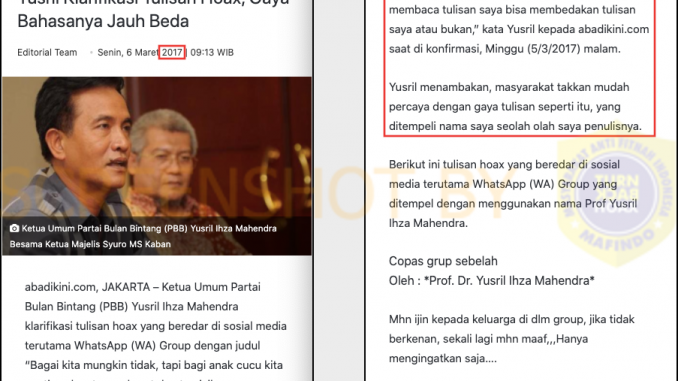This screenshot has width=678, height=381.
Task: Click the Copas grup sebelah line
Action: coord(443,261)
